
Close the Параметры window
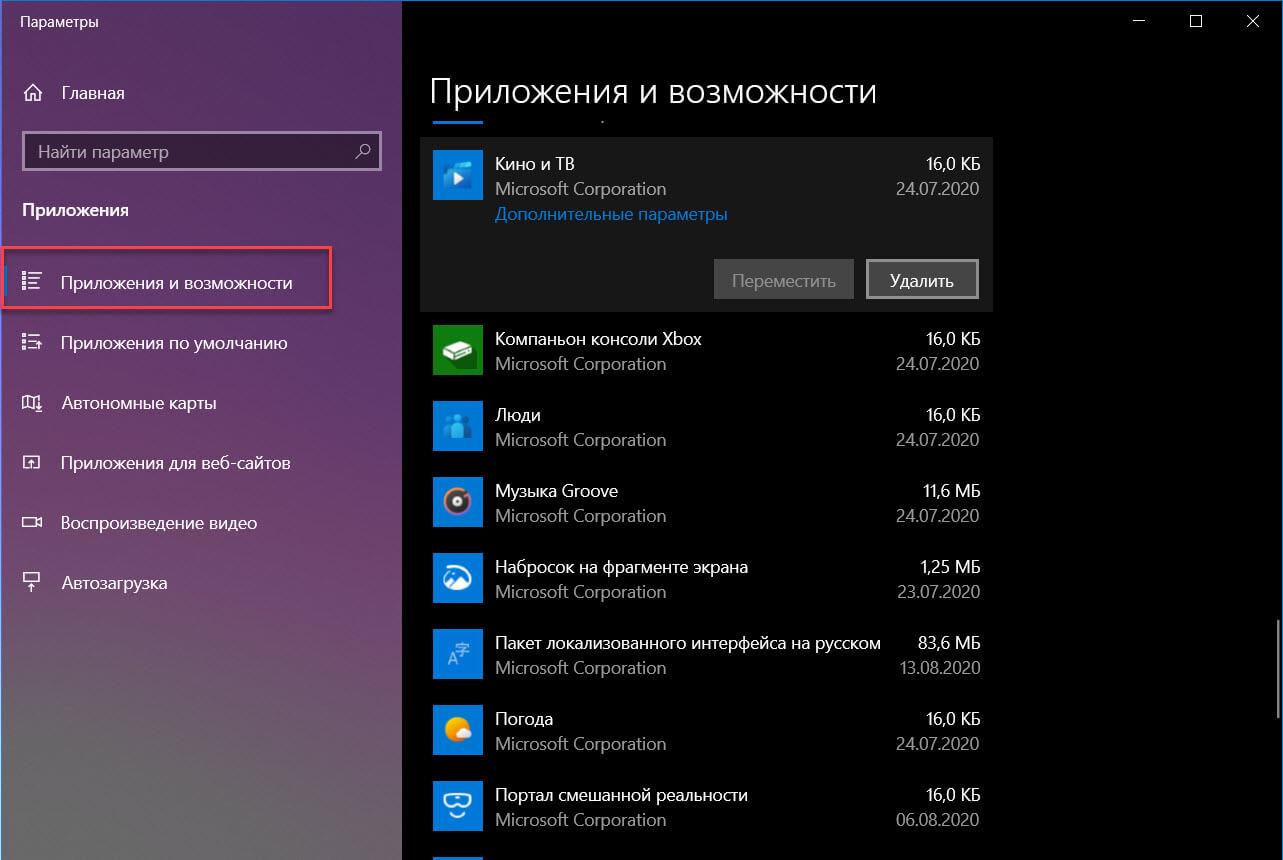pos(1254,21)
